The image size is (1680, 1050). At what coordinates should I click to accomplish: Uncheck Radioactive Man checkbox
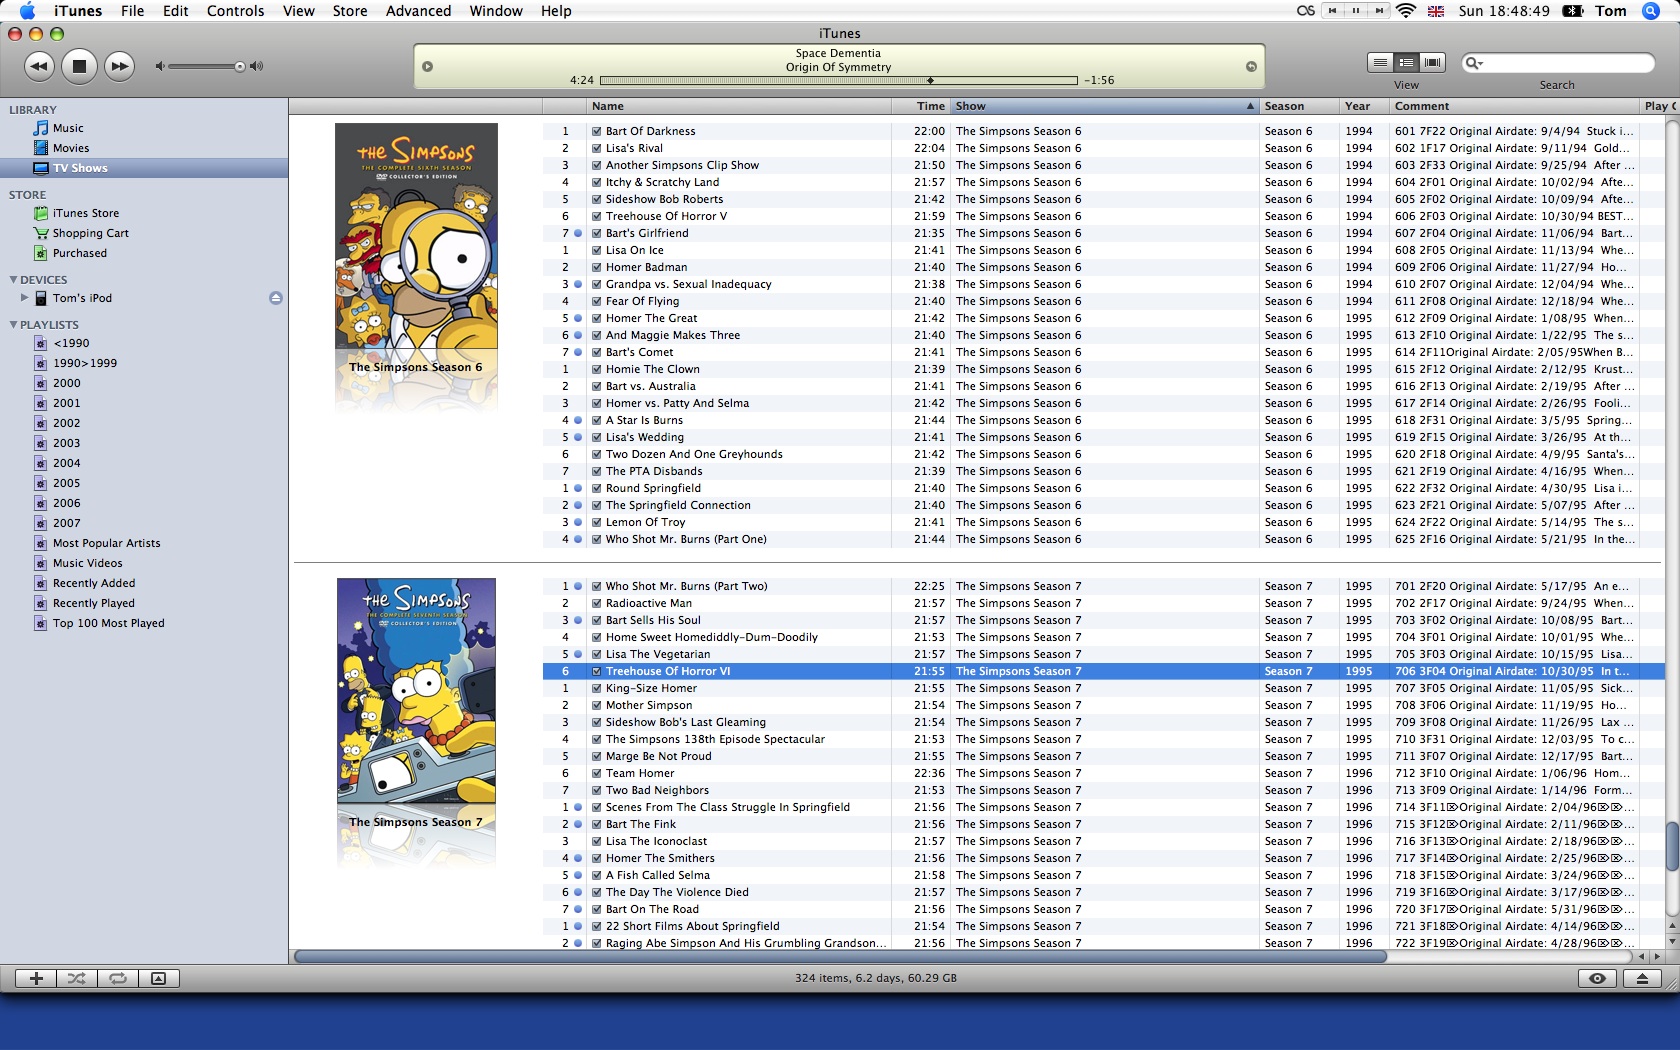coord(597,603)
